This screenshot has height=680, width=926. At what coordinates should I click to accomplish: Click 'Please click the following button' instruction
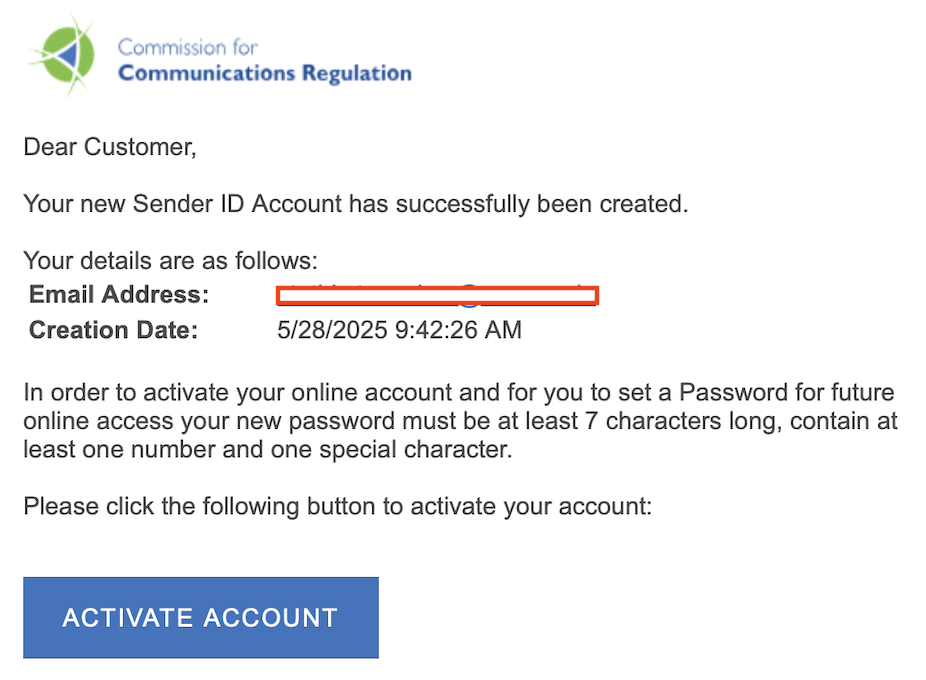point(338,506)
